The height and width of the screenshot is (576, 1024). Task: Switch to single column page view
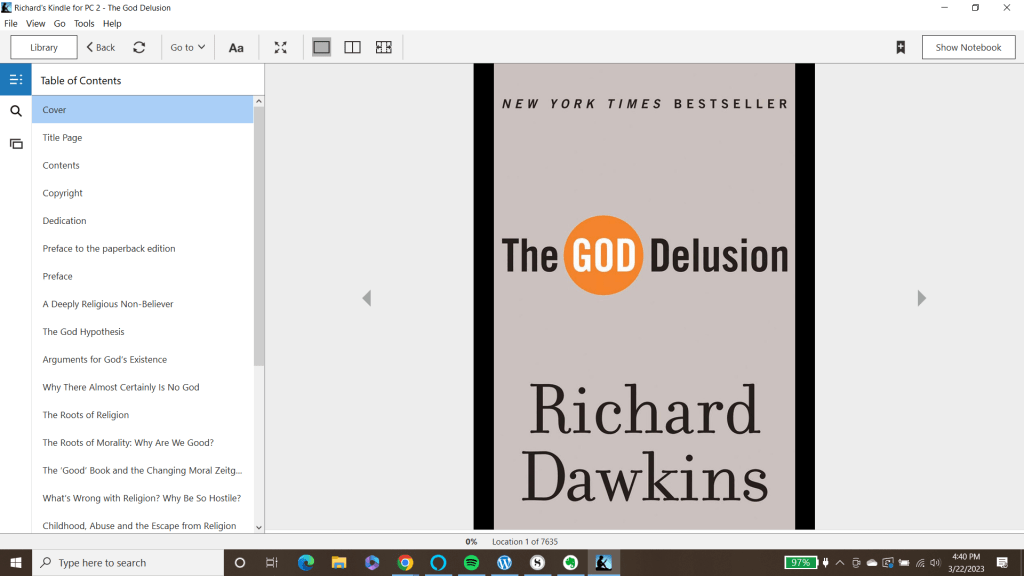(x=321, y=47)
